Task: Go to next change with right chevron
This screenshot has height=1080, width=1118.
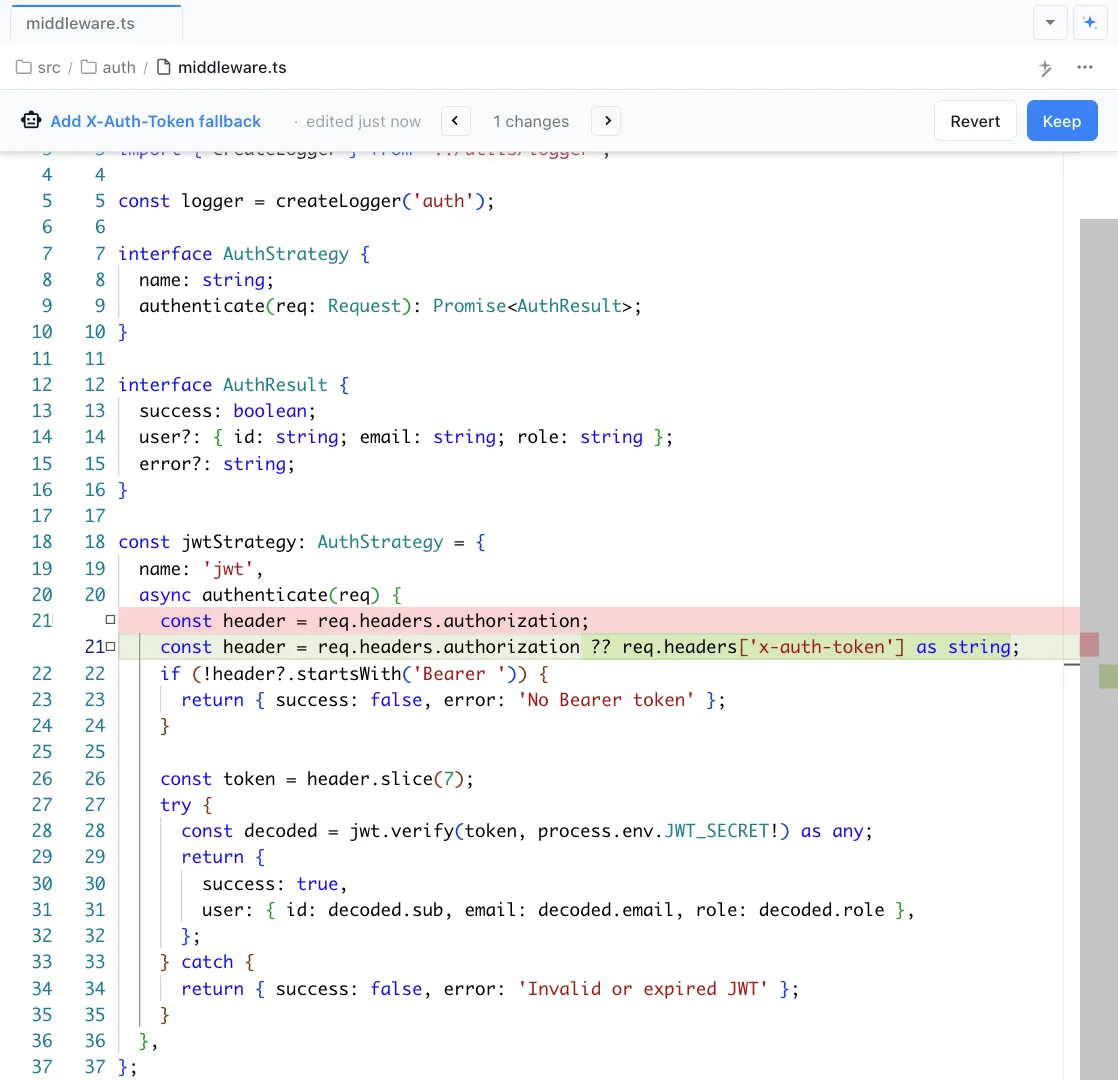Action: tap(606, 120)
